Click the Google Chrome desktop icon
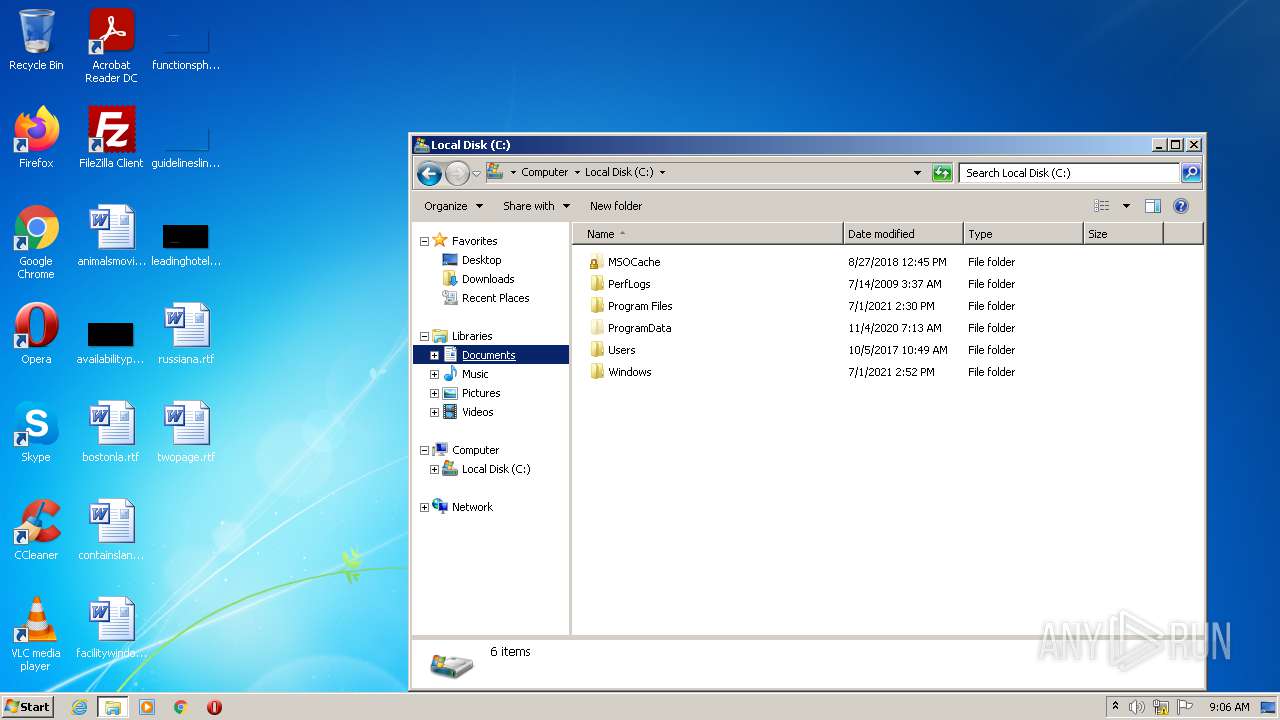1280x720 pixels. click(x=36, y=242)
